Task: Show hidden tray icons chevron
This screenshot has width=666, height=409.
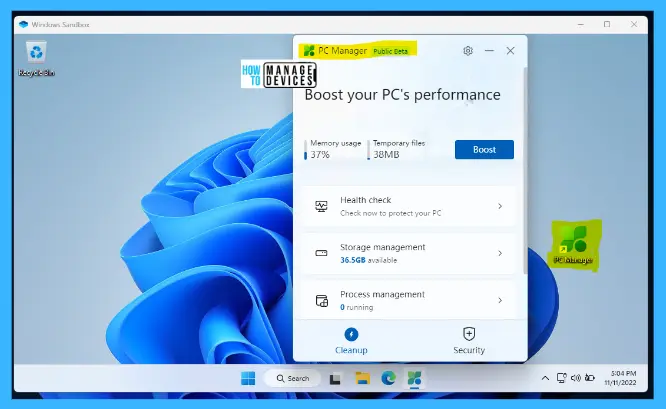Action: point(545,378)
